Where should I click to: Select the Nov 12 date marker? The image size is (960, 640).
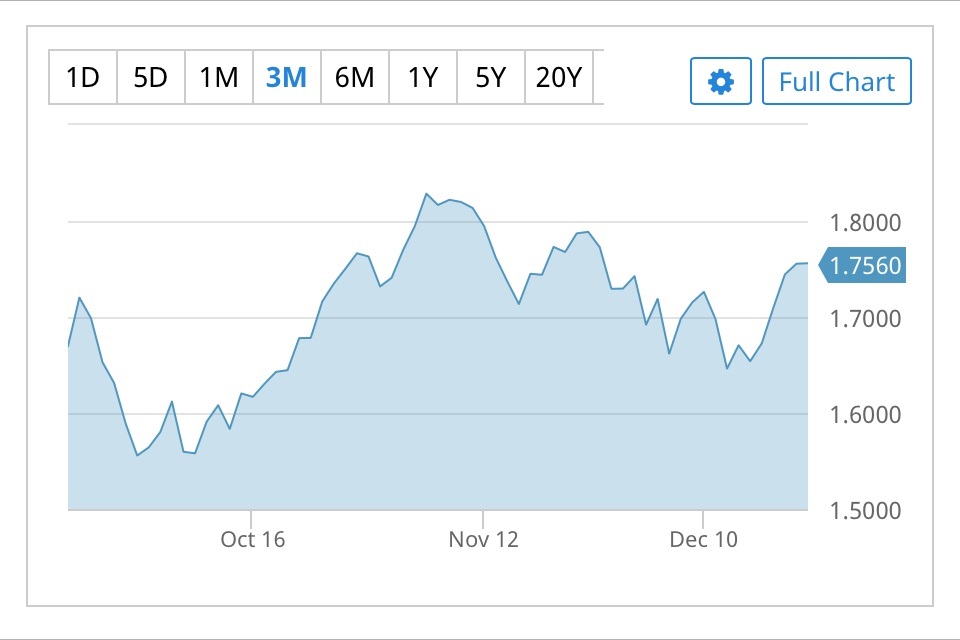coord(484,540)
